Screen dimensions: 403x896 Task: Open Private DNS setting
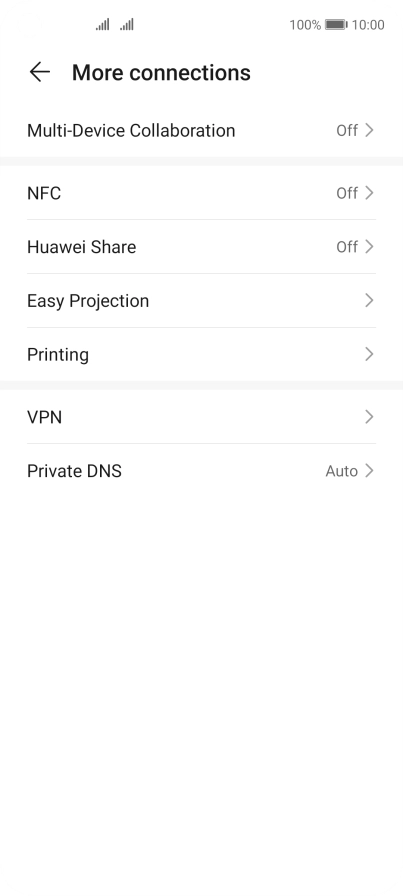[x=201, y=471]
